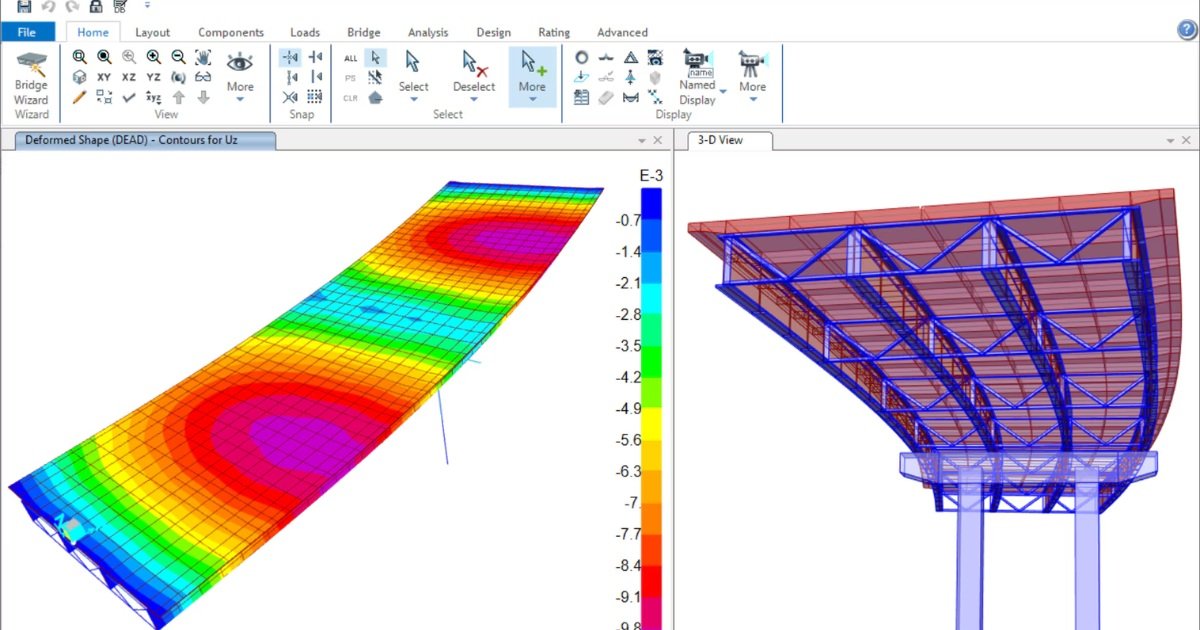Image resolution: width=1200 pixels, height=630 pixels.
Task: Click the lock model icon
Action: [x=96, y=7]
